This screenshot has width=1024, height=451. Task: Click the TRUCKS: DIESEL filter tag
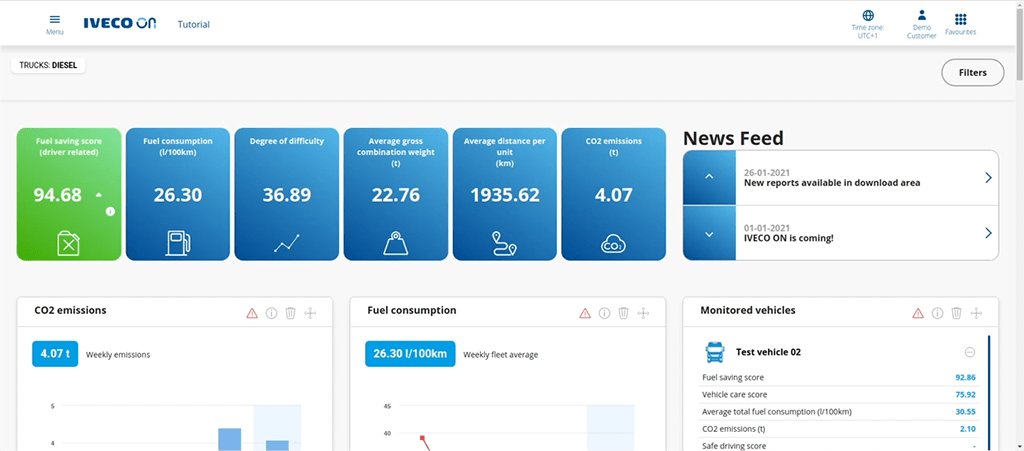pyautogui.click(x=49, y=66)
